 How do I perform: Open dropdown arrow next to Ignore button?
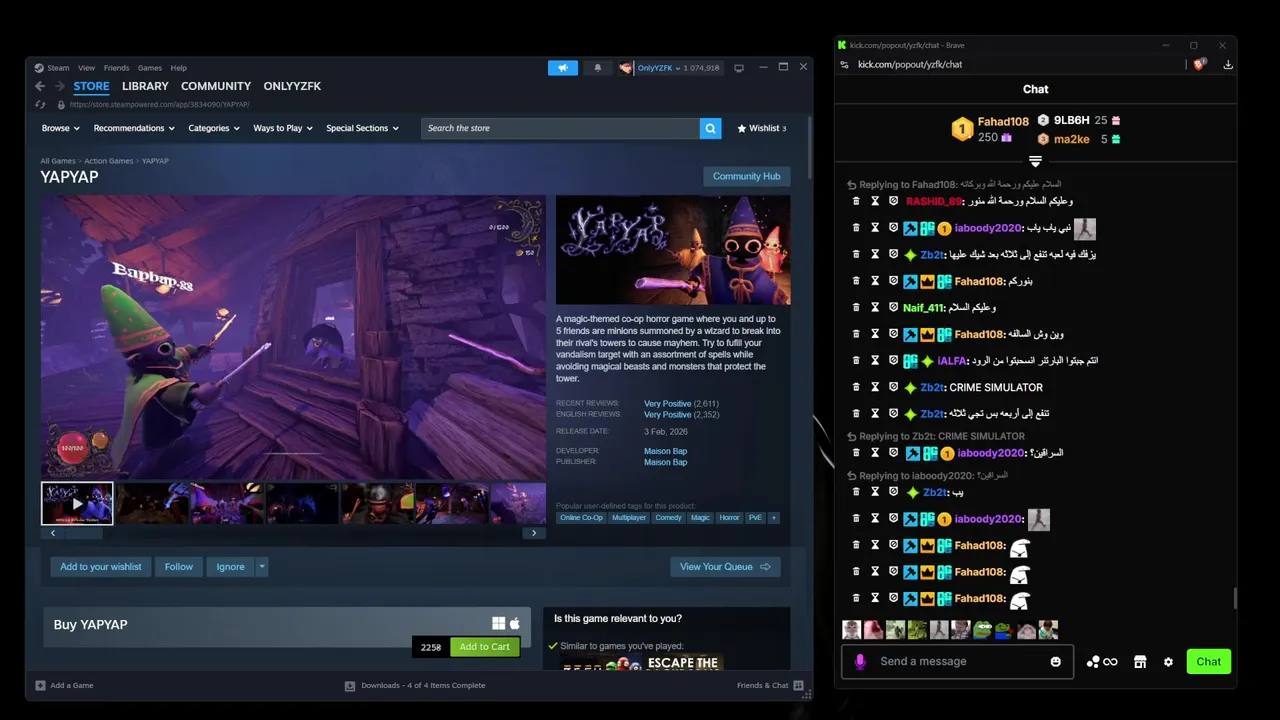262,567
